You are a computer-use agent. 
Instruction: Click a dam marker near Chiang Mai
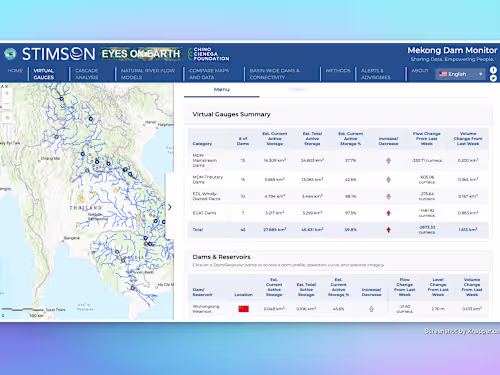[57, 137]
